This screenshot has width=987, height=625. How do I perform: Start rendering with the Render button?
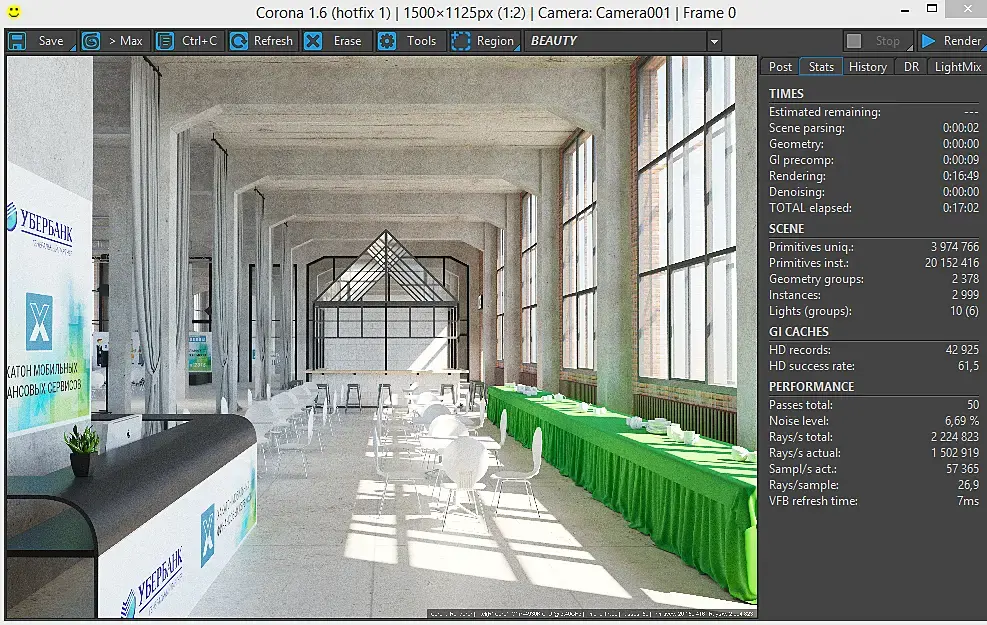coord(951,42)
